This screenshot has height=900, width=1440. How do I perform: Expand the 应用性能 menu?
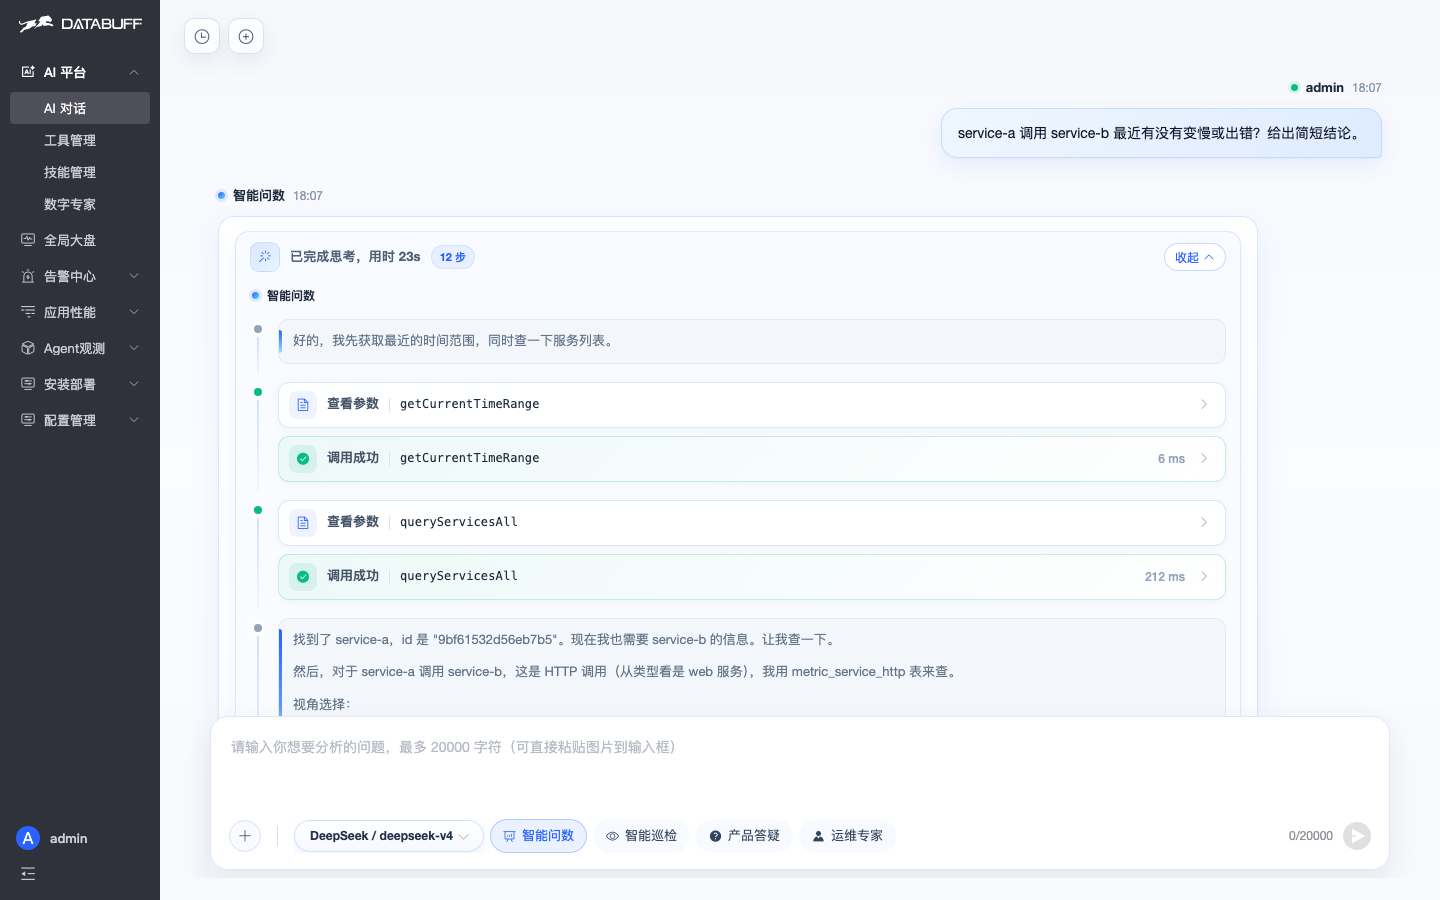pyautogui.click(x=134, y=312)
